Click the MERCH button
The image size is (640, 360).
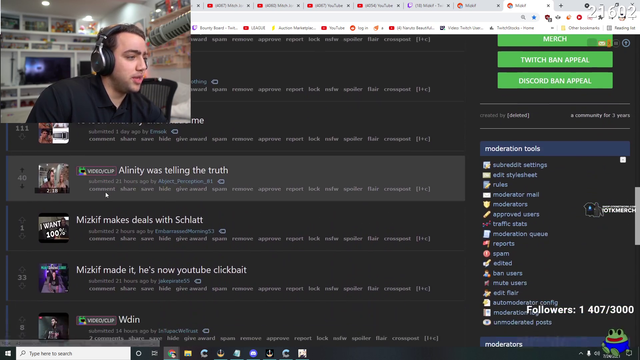coord(555,40)
